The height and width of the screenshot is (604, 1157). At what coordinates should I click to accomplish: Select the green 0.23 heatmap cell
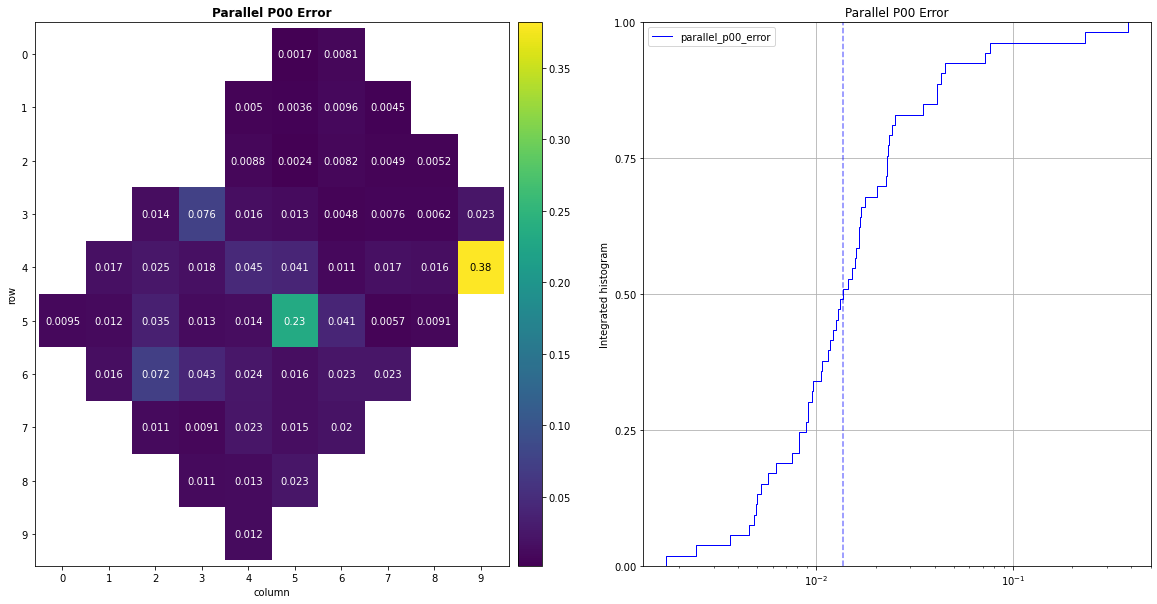click(x=295, y=321)
